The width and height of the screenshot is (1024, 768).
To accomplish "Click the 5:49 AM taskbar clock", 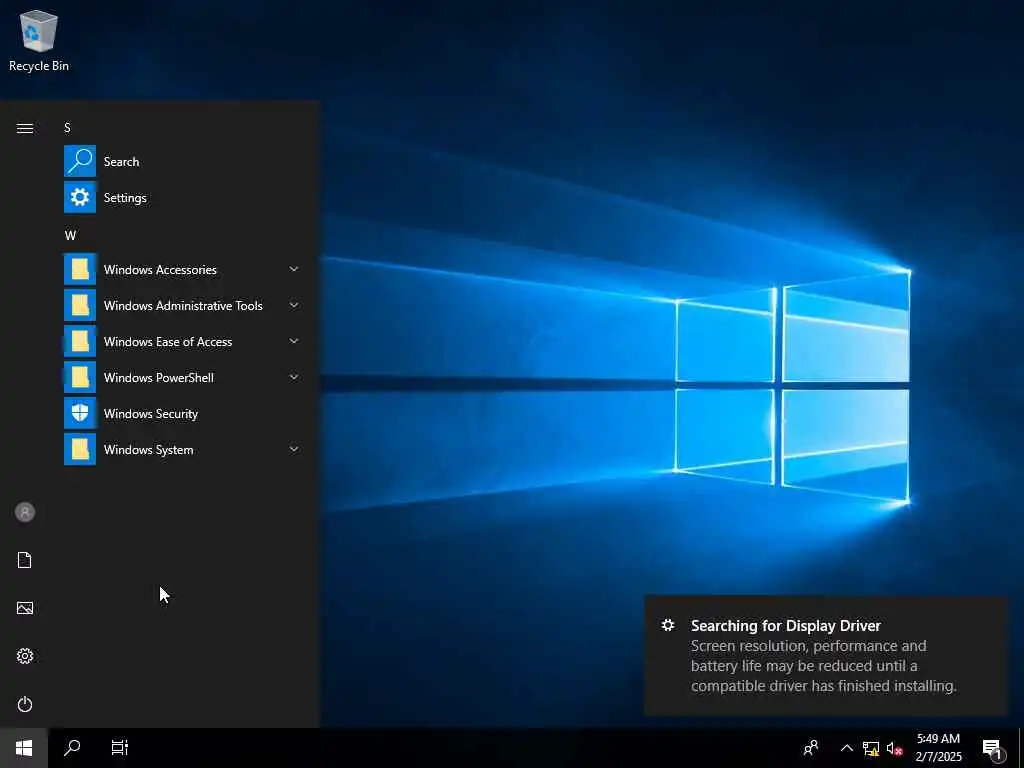I will [938, 739].
